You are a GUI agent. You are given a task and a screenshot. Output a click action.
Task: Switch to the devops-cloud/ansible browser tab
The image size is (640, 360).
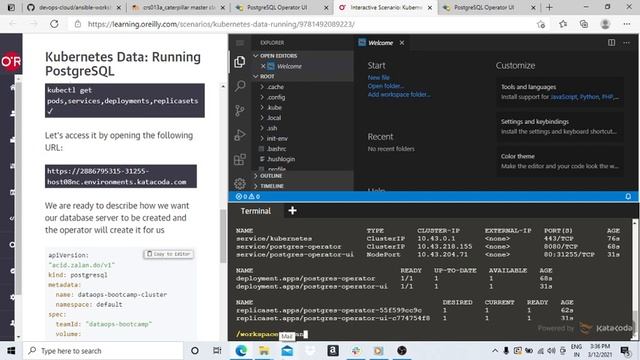click(x=74, y=7)
